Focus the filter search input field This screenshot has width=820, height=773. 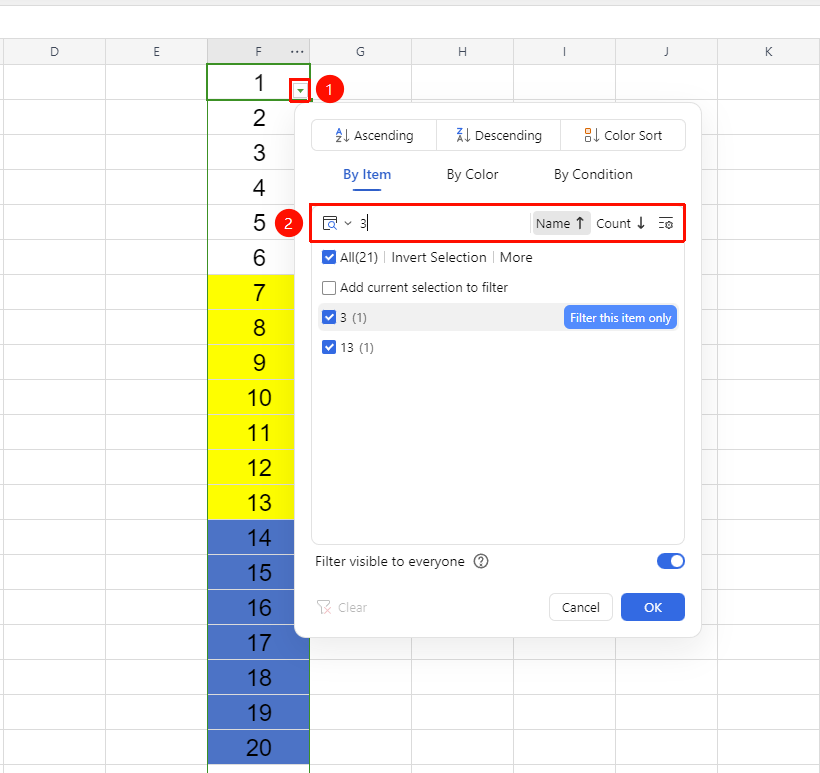tap(442, 223)
